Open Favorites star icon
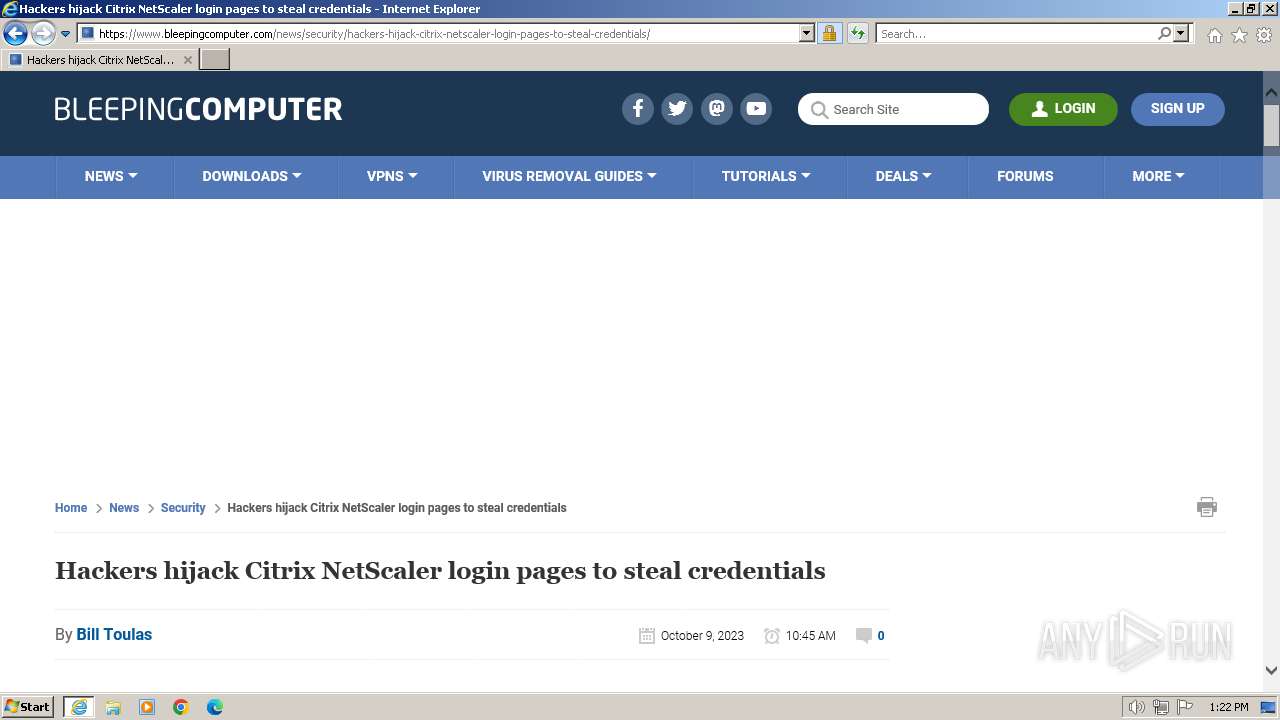The image size is (1280, 720). click(x=1239, y=35)
